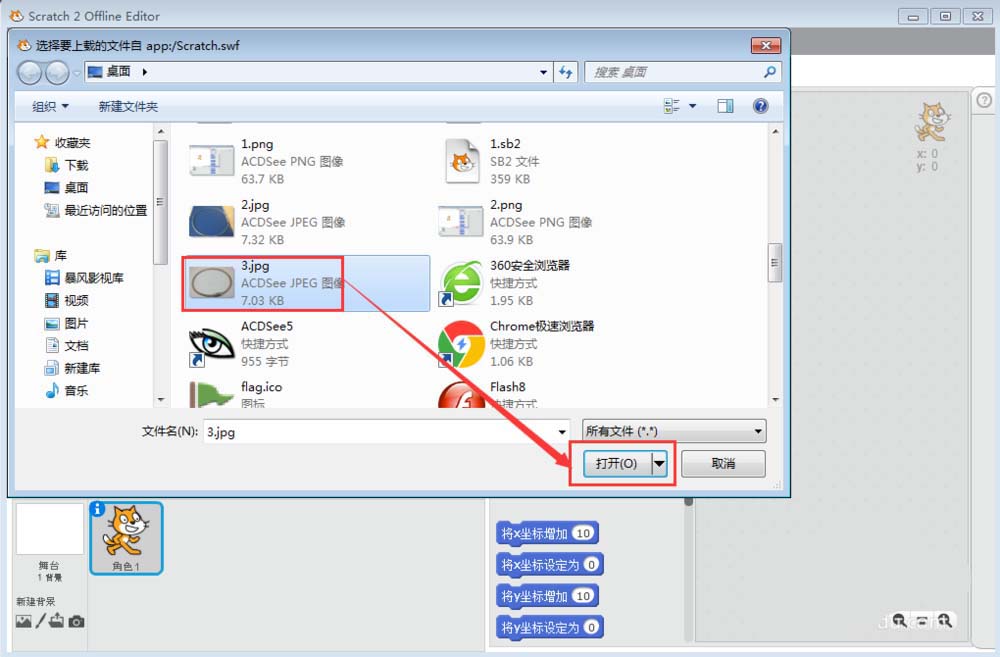1000x657 pixels.
Task: Click zoom out icon in scripts area
Action: tap(899, 620)
